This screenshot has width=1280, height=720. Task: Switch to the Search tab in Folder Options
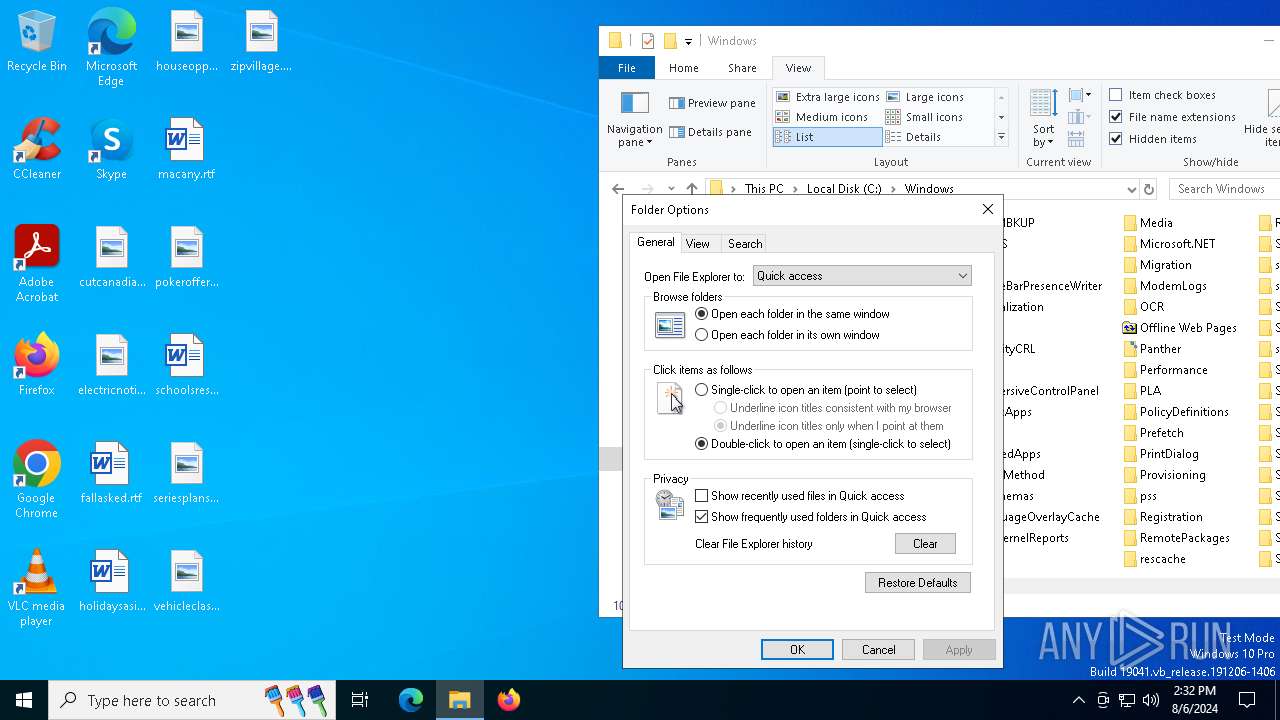[x=745, y=244]
